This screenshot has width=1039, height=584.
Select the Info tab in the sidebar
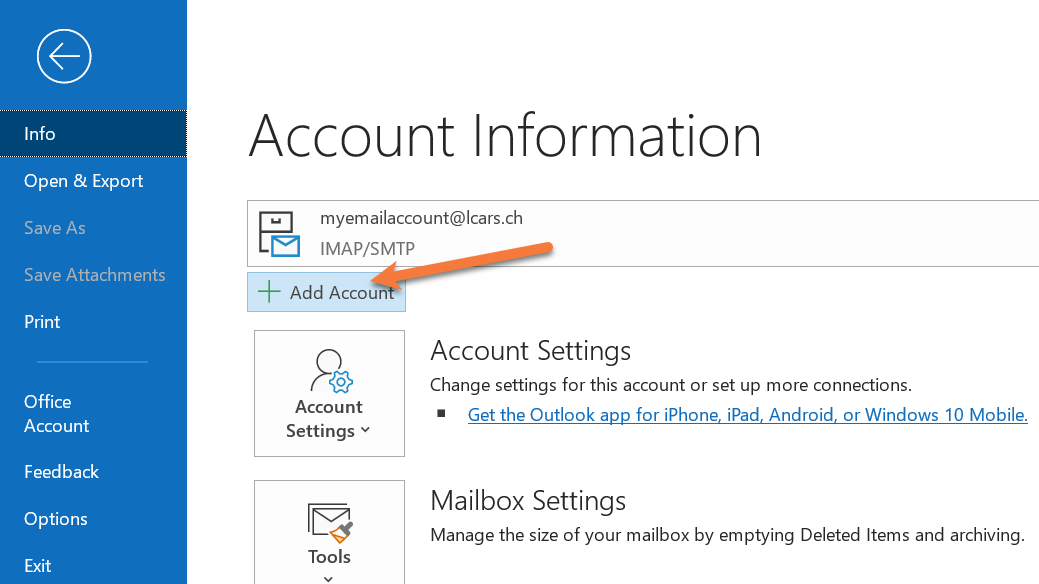(40, 134)
